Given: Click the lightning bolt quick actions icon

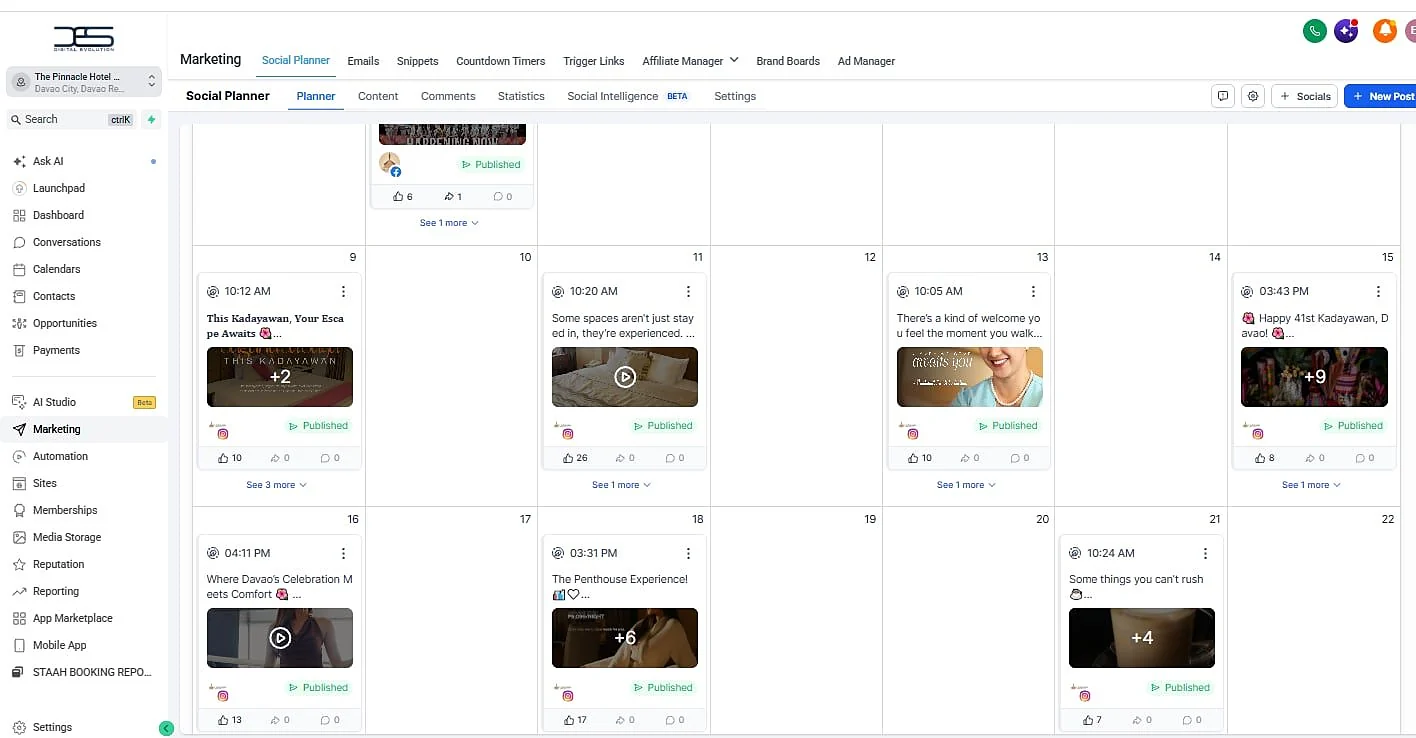Looking at the screenshot, I should point(151,119).
